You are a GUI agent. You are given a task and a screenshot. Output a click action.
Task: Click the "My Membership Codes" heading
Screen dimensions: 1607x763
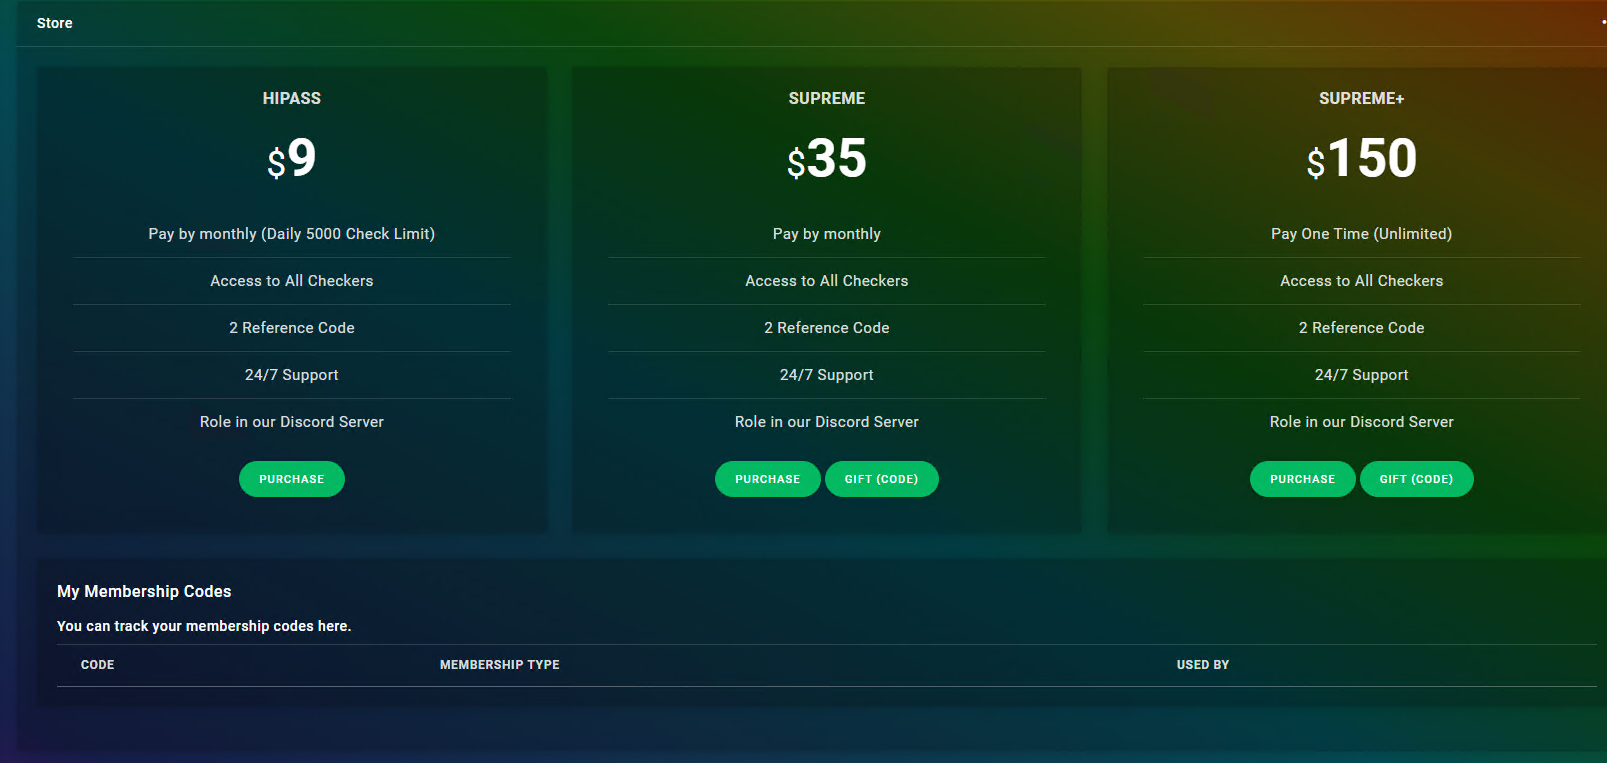click(144, 592)
